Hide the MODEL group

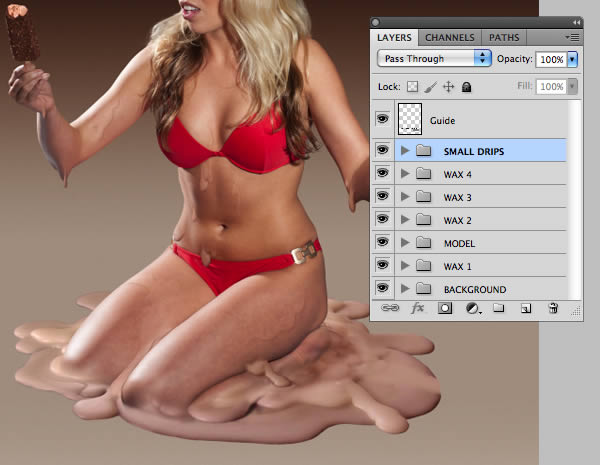382,242
